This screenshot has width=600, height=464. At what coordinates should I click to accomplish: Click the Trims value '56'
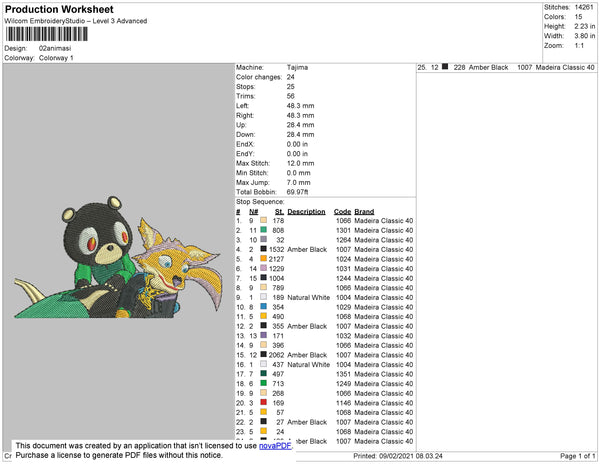coord(291,96)
